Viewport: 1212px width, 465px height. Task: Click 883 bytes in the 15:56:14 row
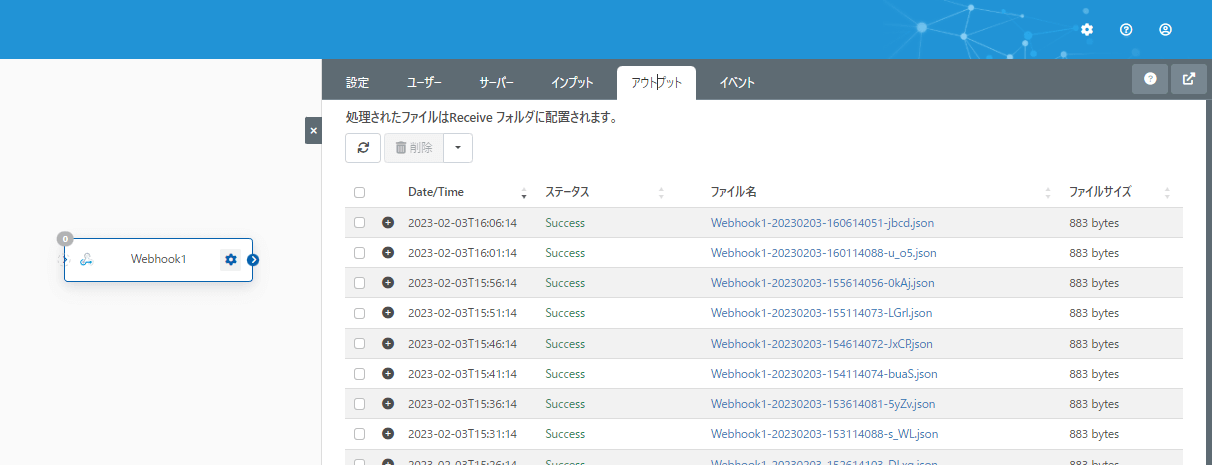[x=1094, y=283]
